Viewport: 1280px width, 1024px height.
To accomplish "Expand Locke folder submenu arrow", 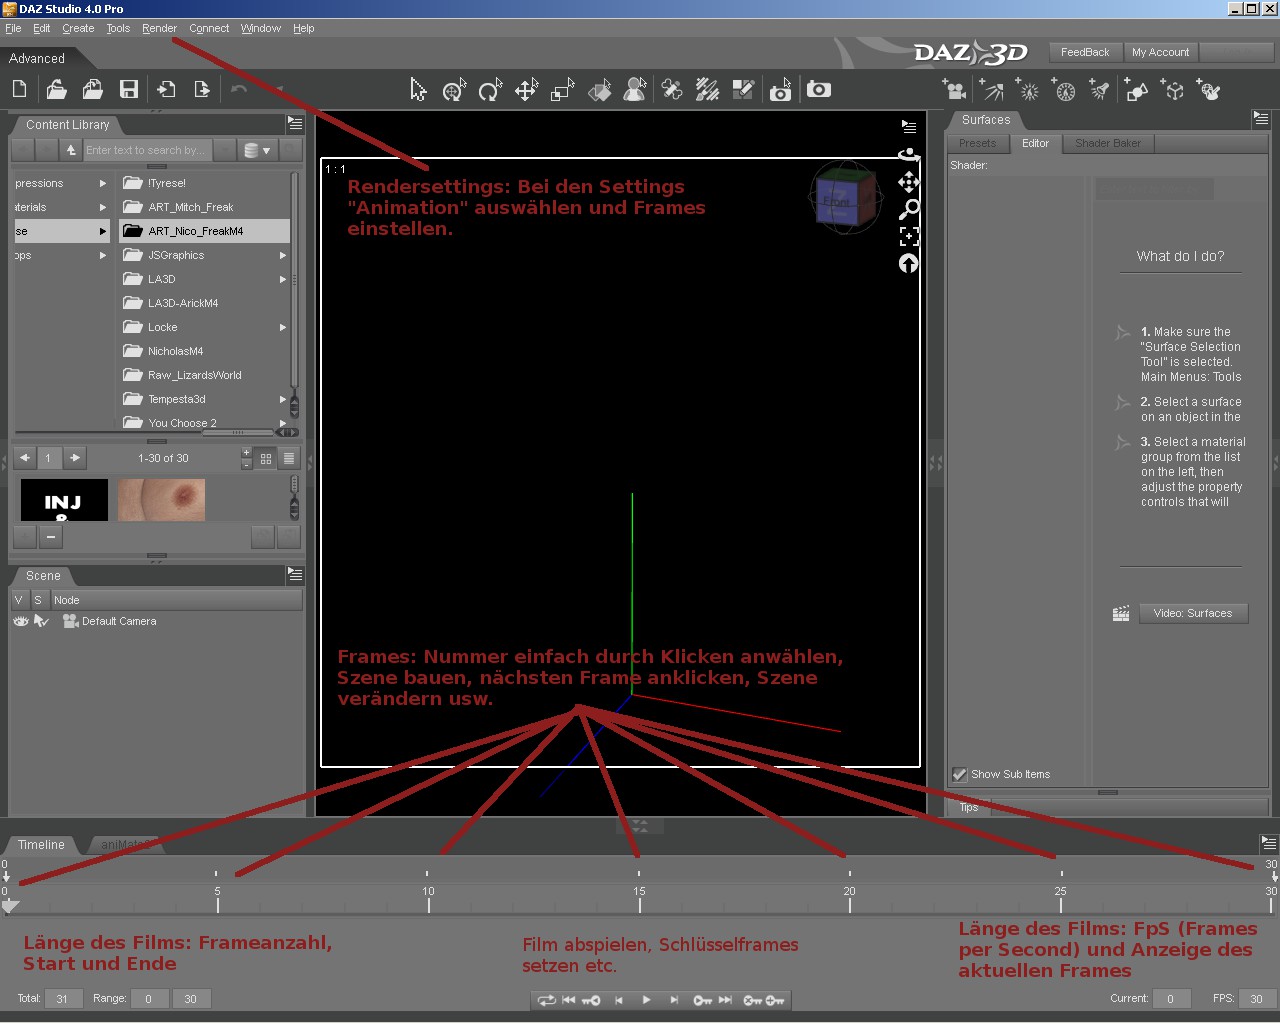I will pyautogui.click(x=283, y=327).
